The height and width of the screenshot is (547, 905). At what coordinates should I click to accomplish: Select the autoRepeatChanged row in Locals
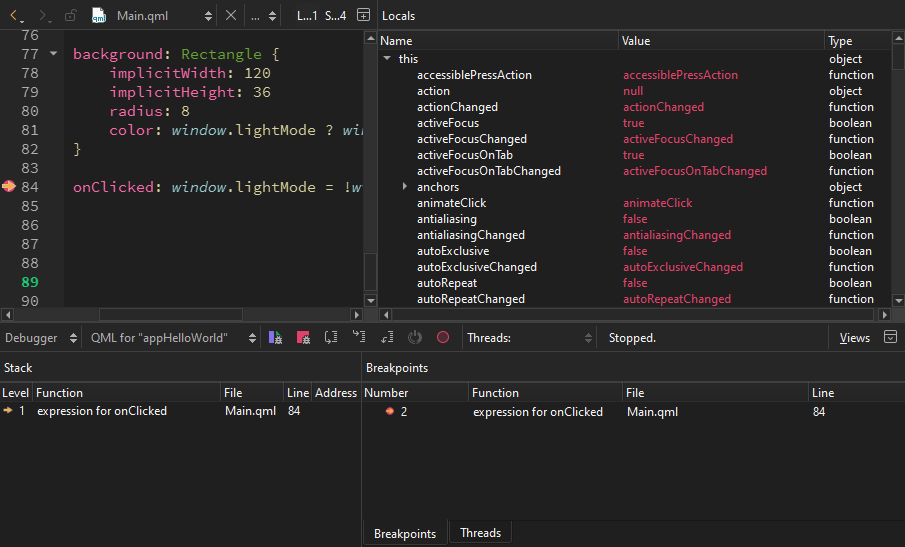tap(635, 299)
